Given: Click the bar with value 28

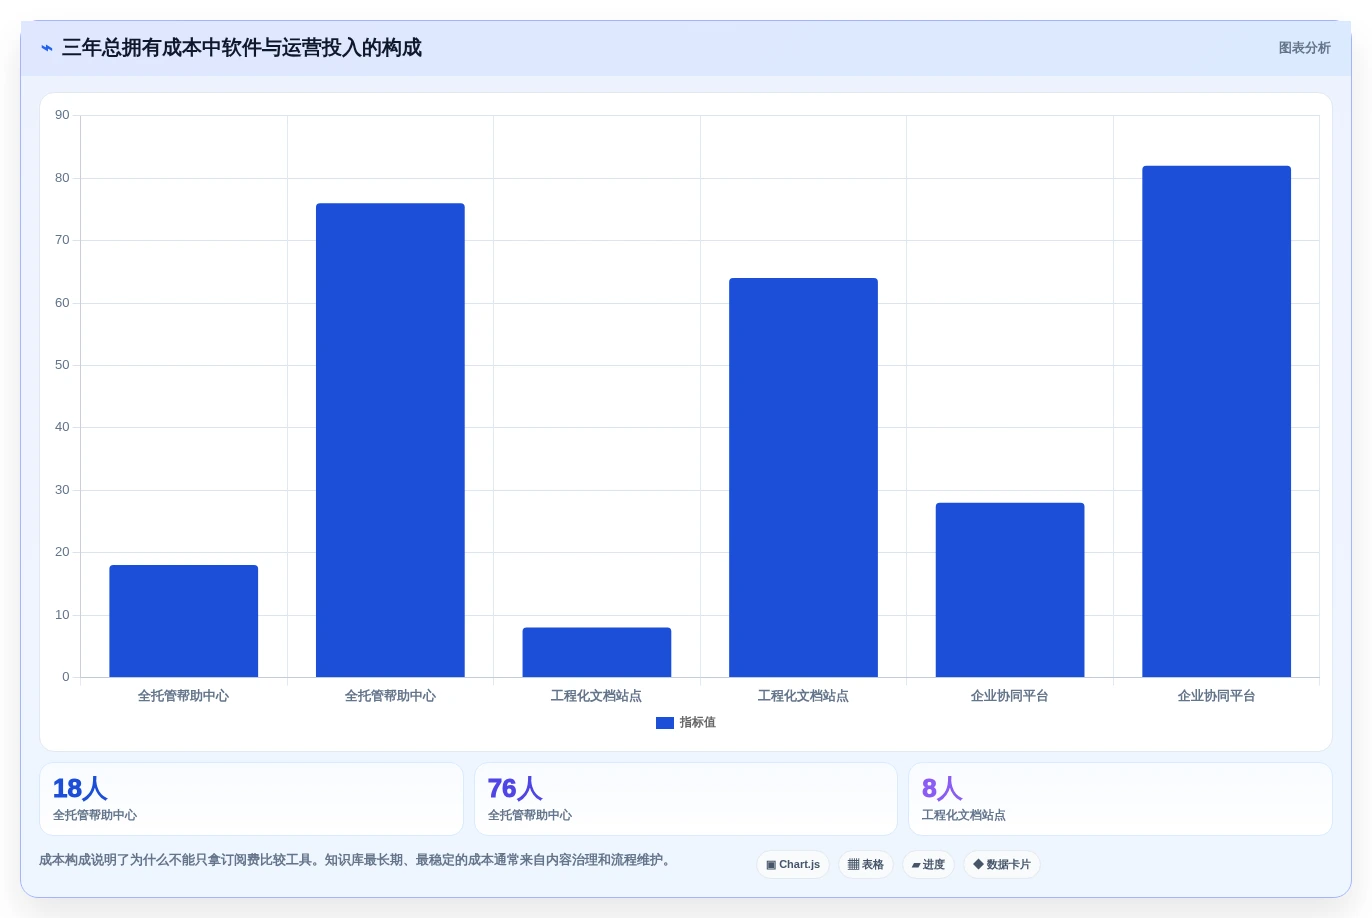Looking at the screenshot, I should [1010, 590].
